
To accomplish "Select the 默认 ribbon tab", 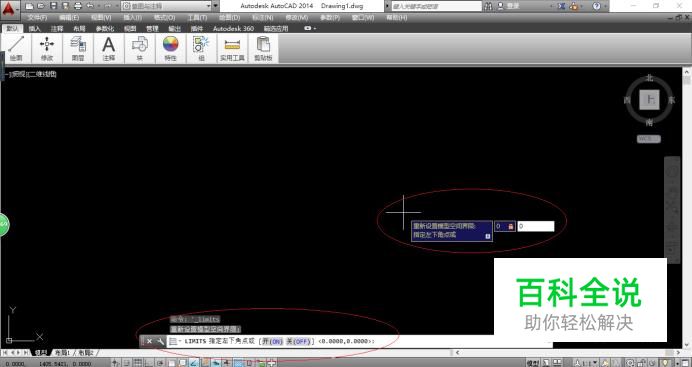I will click(x=12, y=28).
